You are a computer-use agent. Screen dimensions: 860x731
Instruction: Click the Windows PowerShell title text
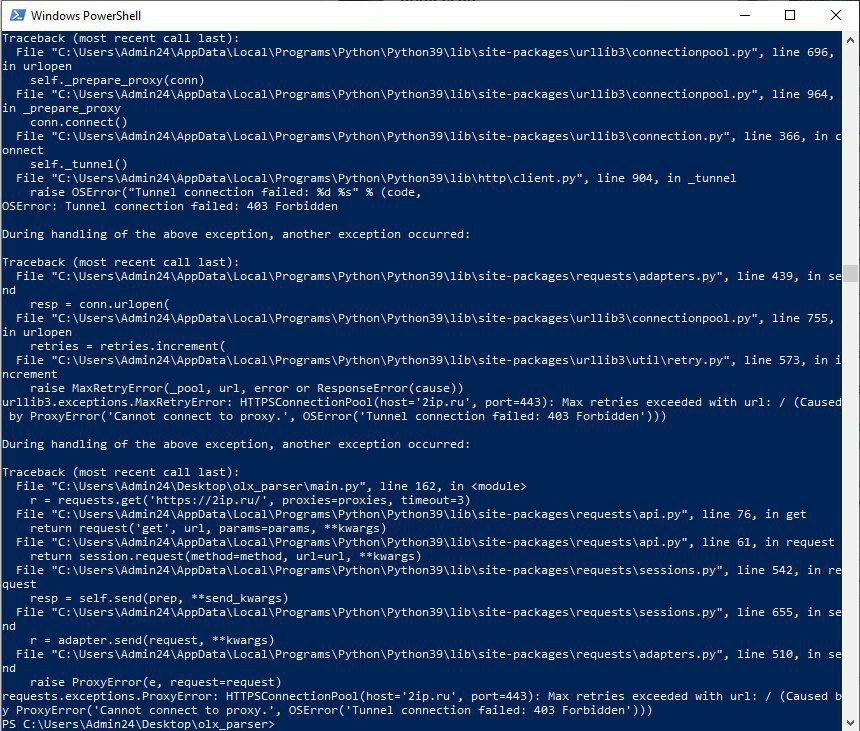tap(86, 15)
